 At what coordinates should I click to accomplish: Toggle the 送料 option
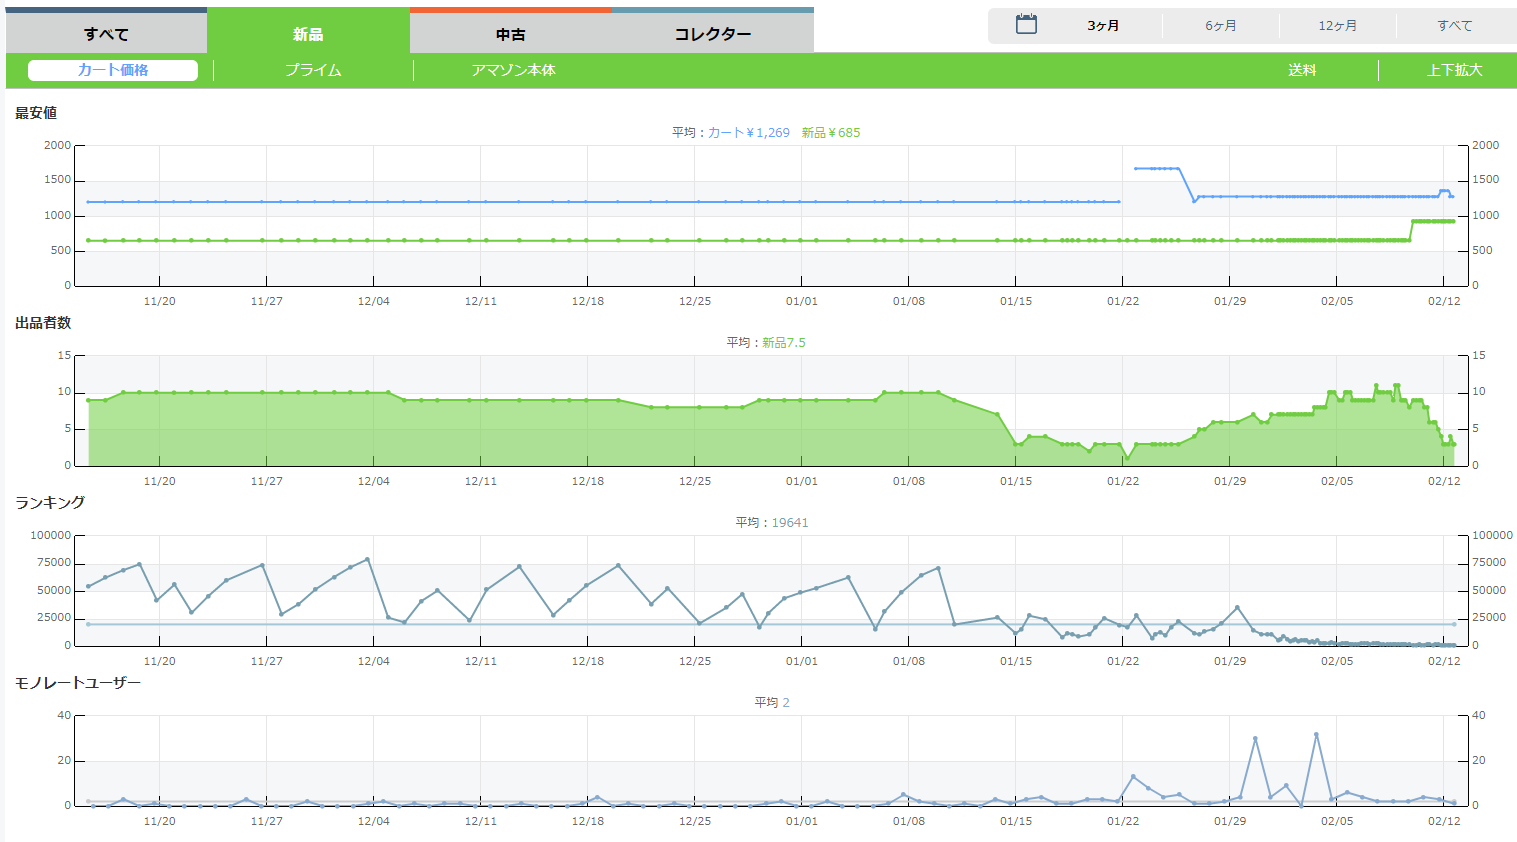pyautogui.click(x=1301, y=70)
